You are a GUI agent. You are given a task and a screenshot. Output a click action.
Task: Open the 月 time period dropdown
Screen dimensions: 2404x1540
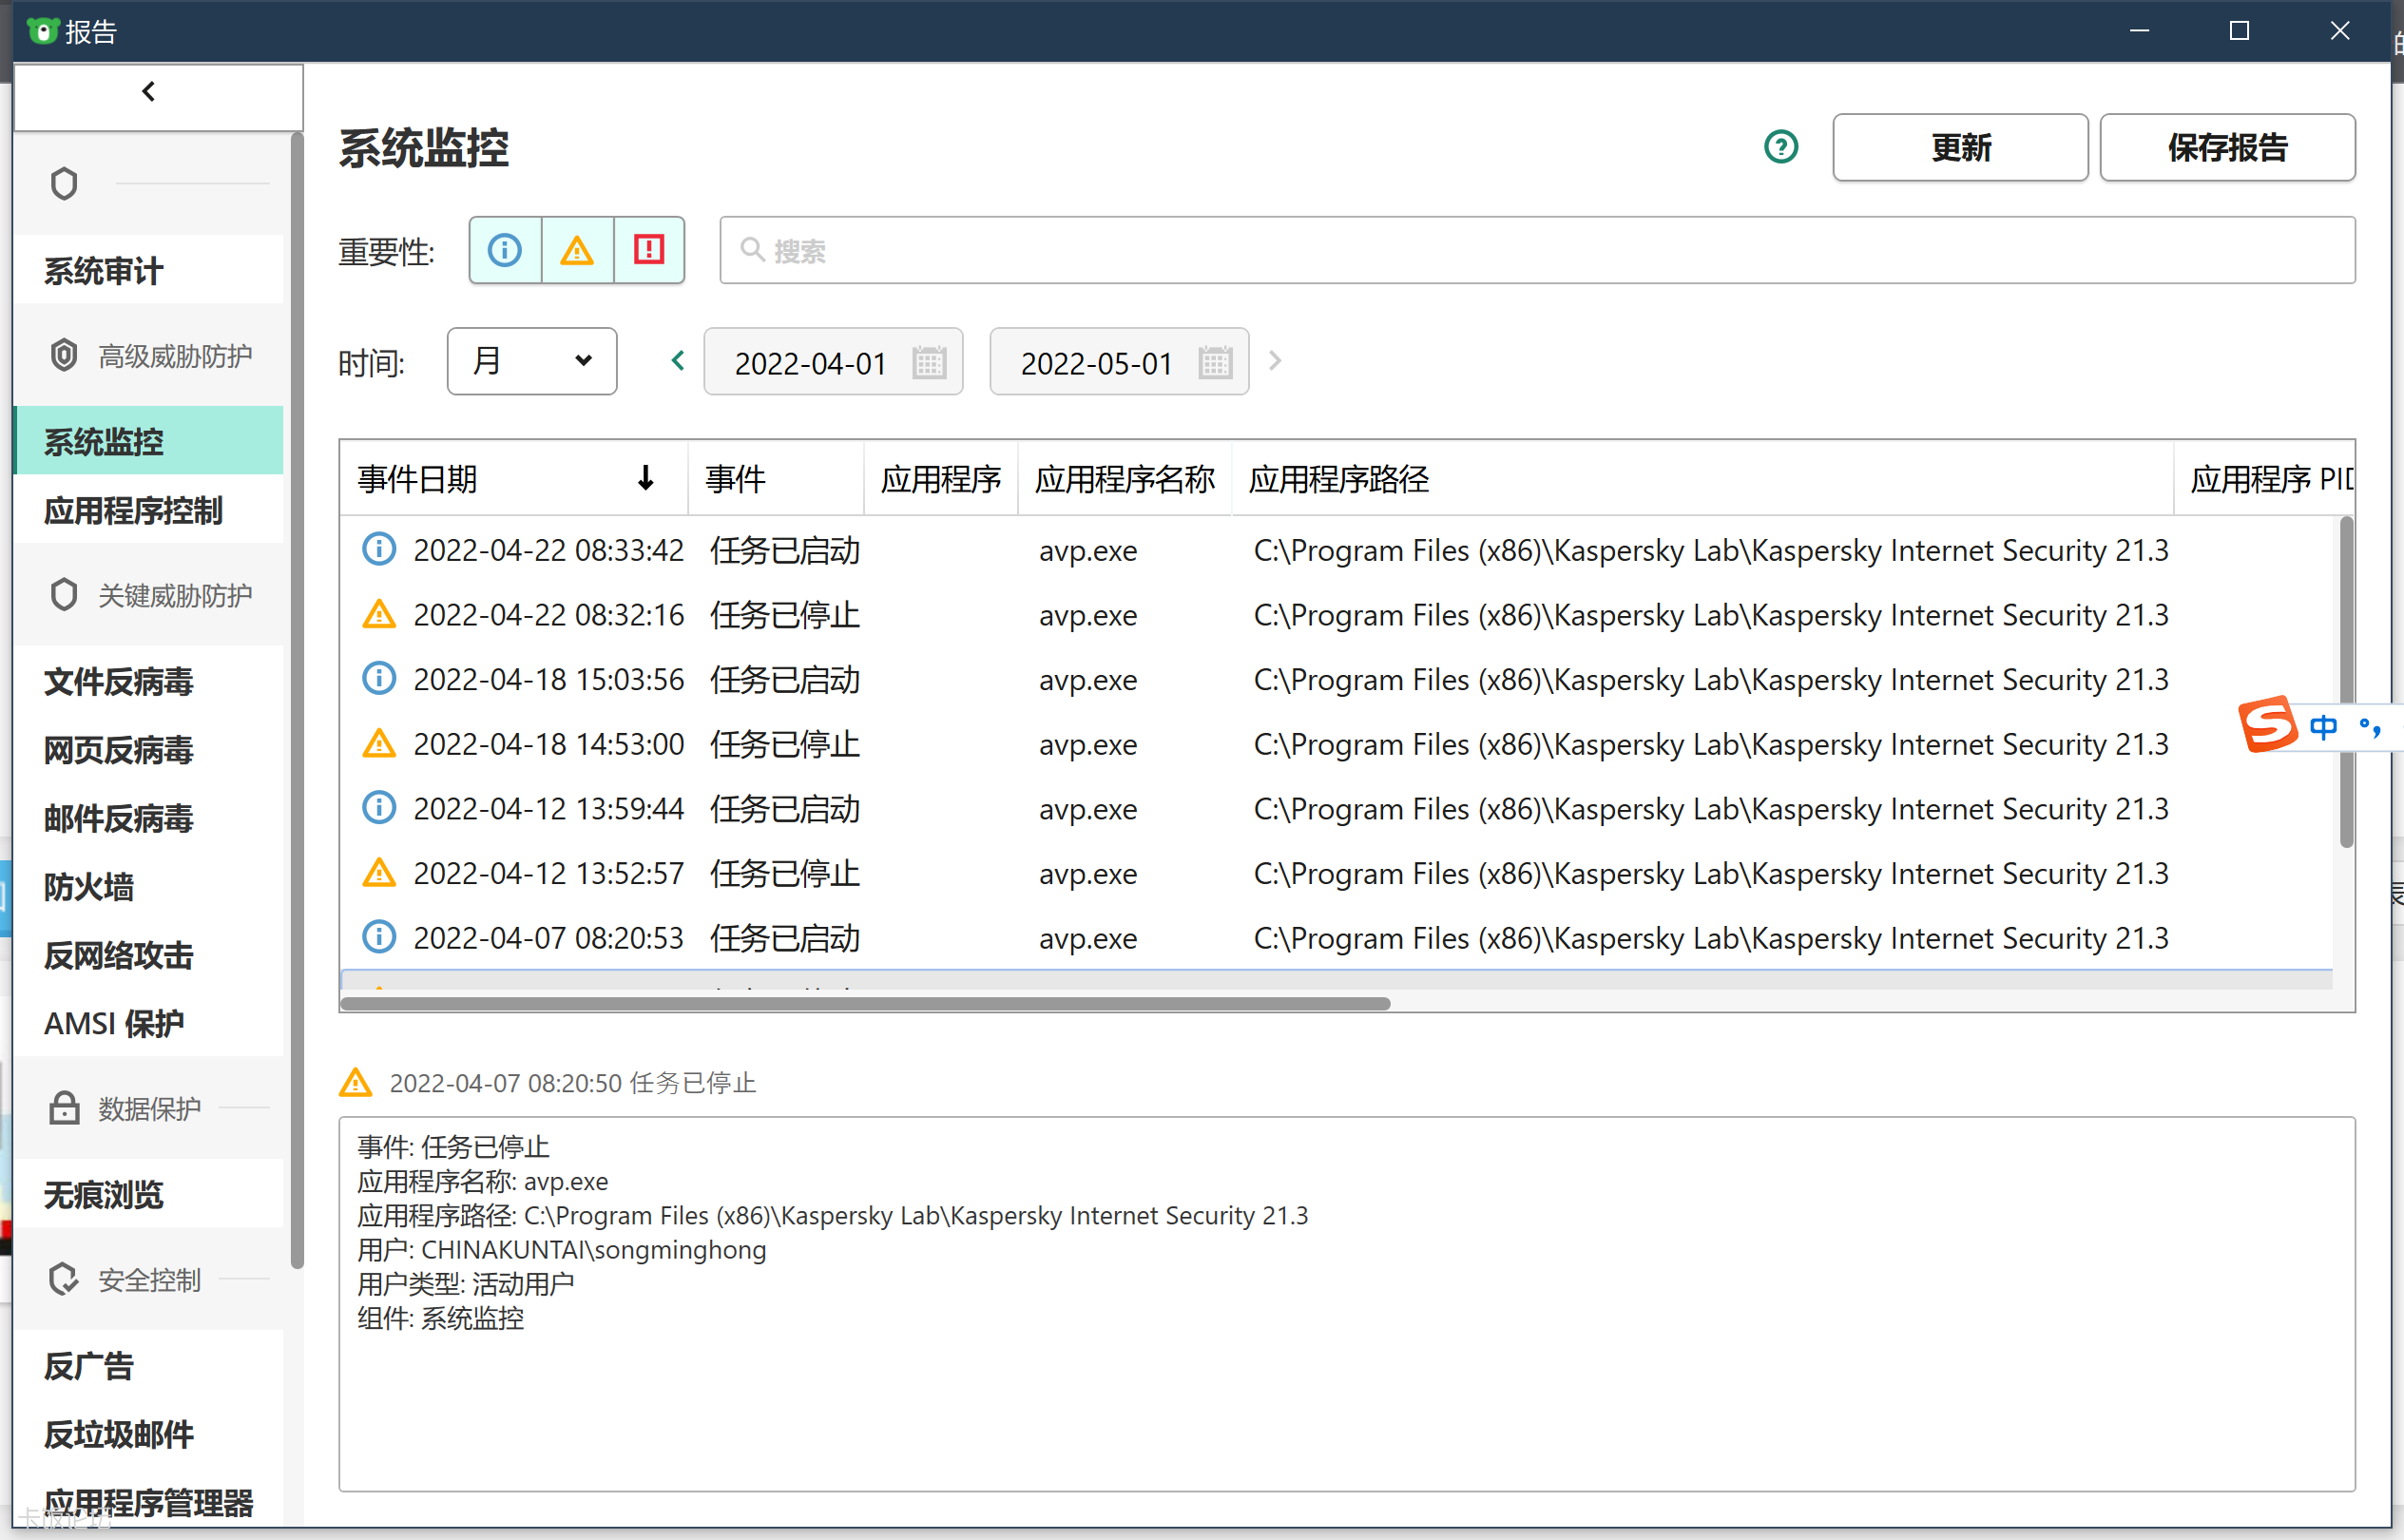pyautogui.click(x=532, y=361)
